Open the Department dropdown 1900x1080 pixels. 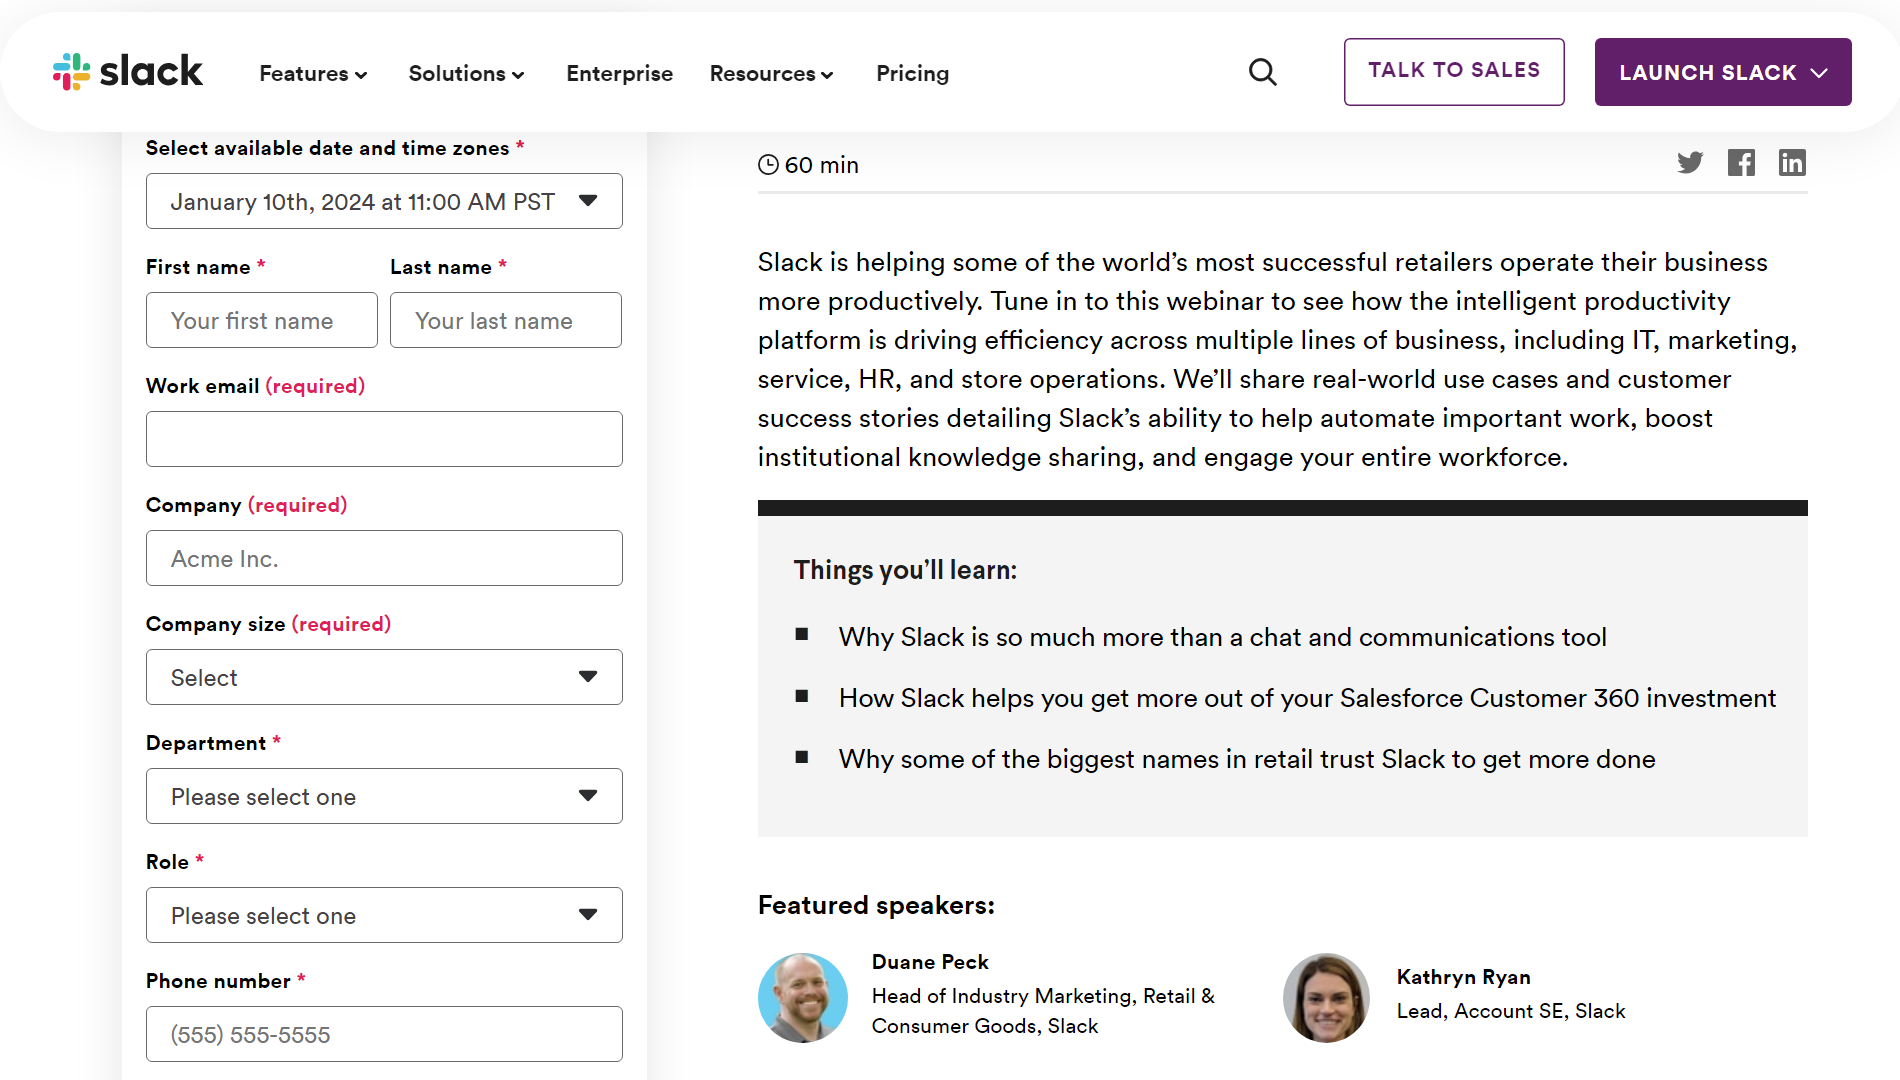pyautogui.click(x=384, y=796)
